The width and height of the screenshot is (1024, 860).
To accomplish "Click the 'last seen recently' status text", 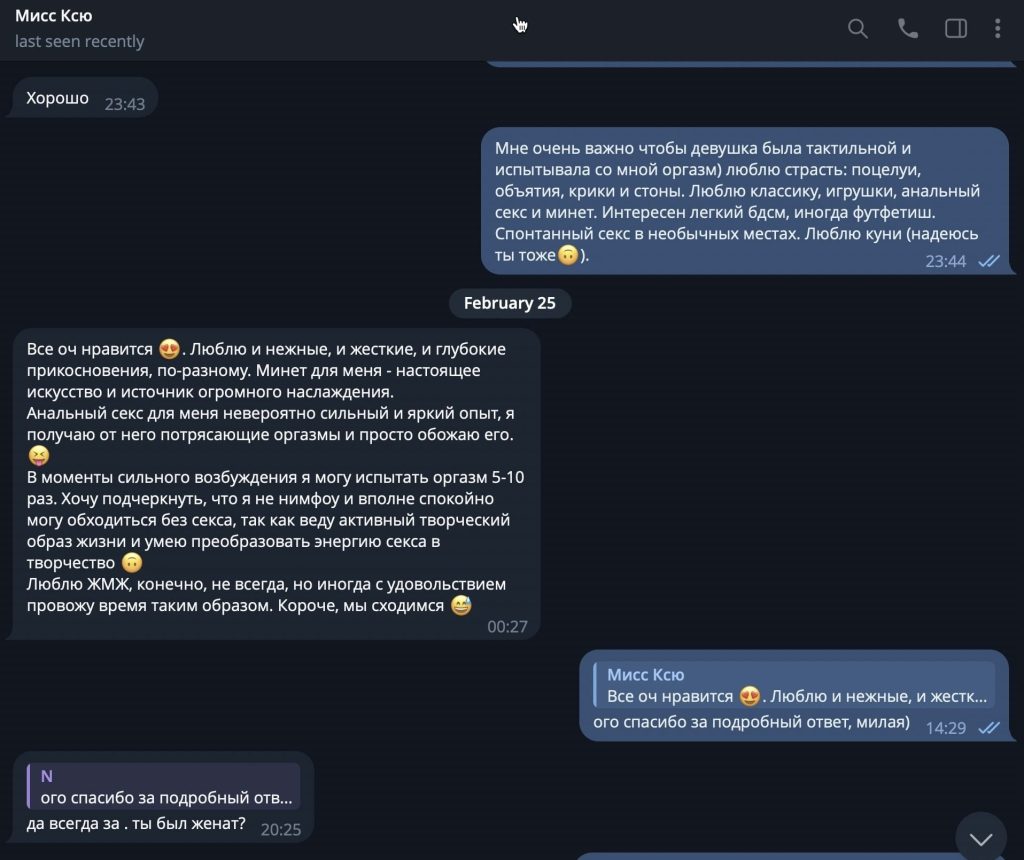I will tap(79, 41).
